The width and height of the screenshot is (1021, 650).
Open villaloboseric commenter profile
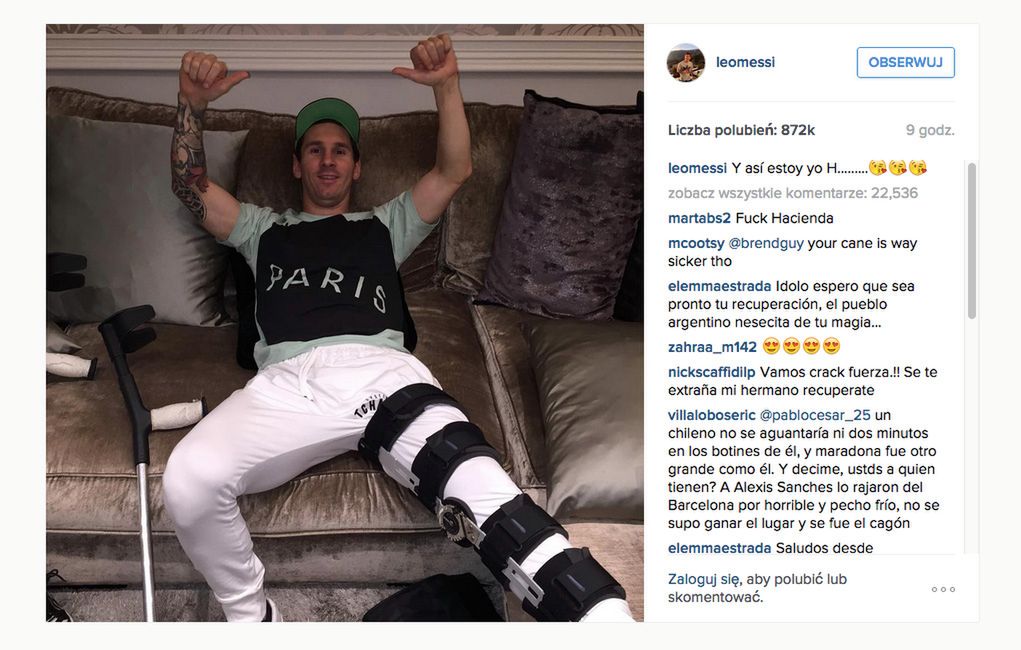pyautogui.click(x=712, y=415)
